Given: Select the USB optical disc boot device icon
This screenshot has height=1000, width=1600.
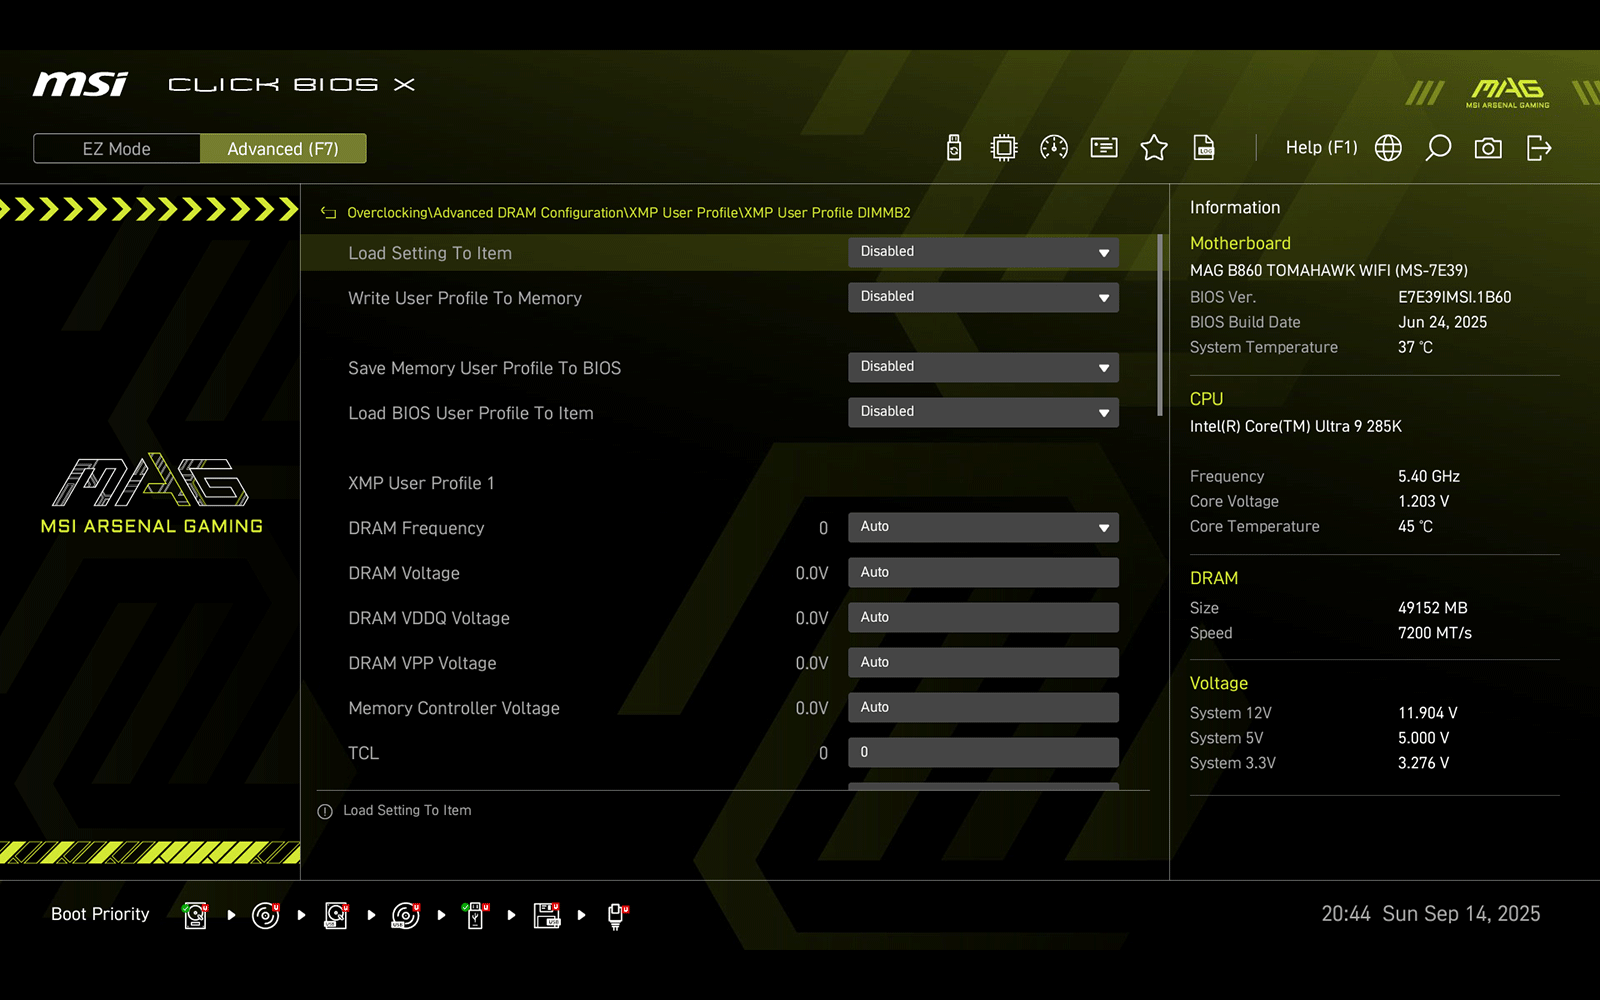Looking at the screenshot, I should coord(406,915).
